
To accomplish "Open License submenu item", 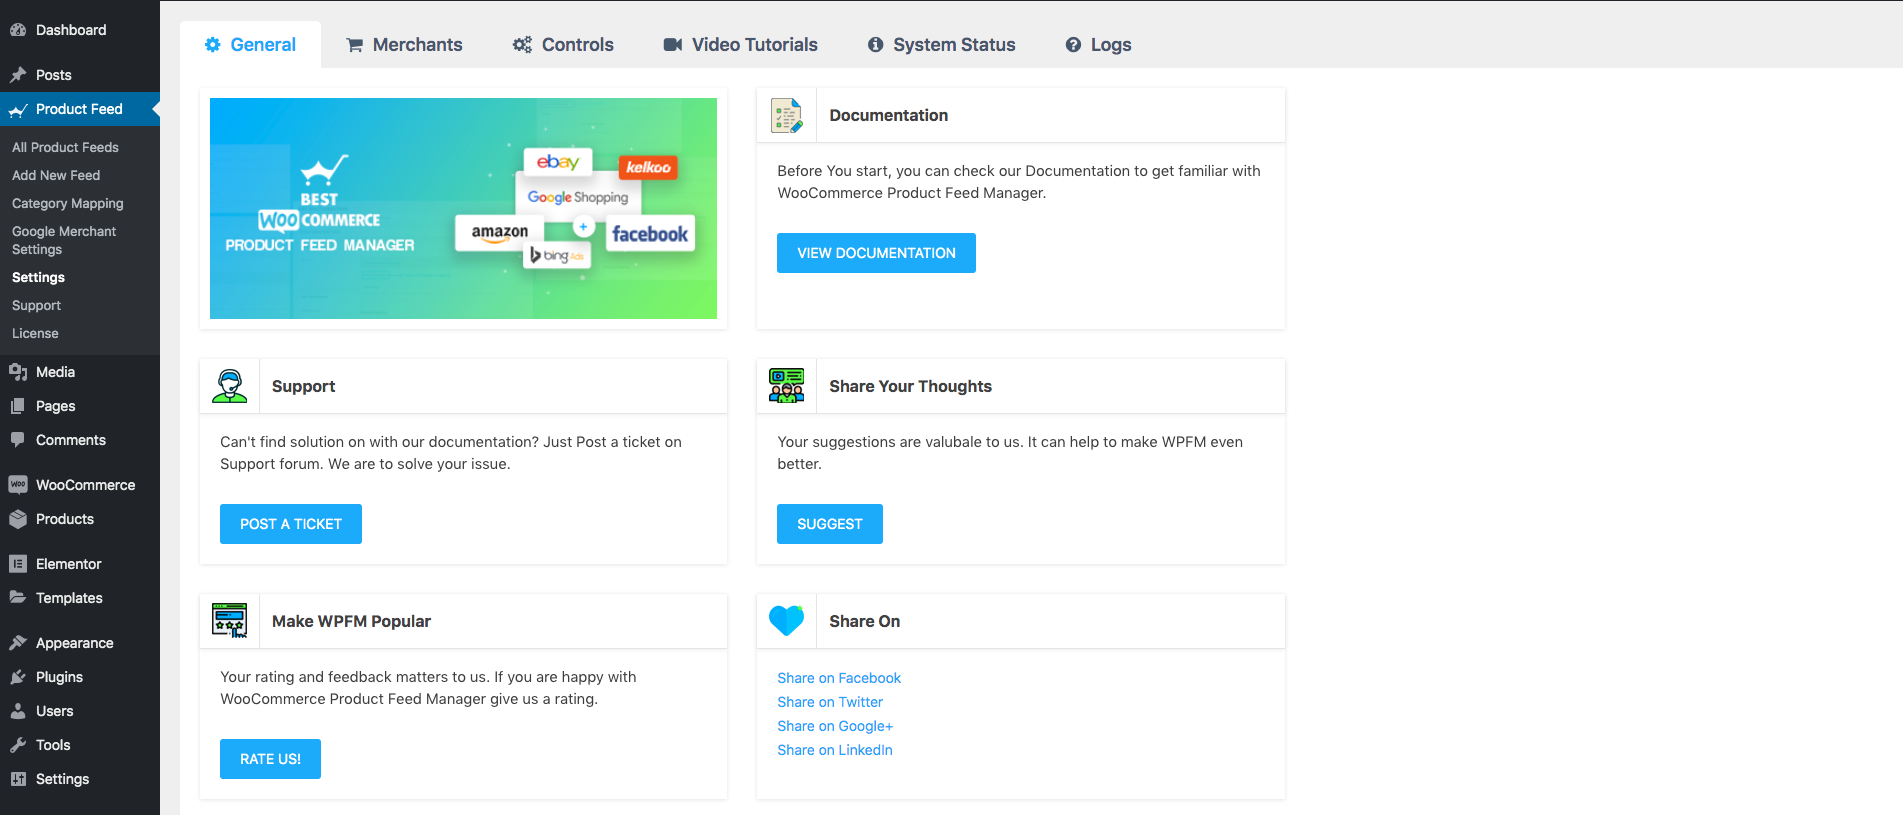I will pyautogui.click(x=35, y=333).
